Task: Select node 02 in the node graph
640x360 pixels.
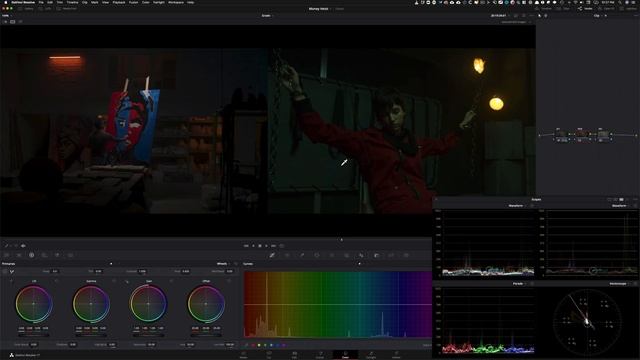Action: (x=582, y=134)
